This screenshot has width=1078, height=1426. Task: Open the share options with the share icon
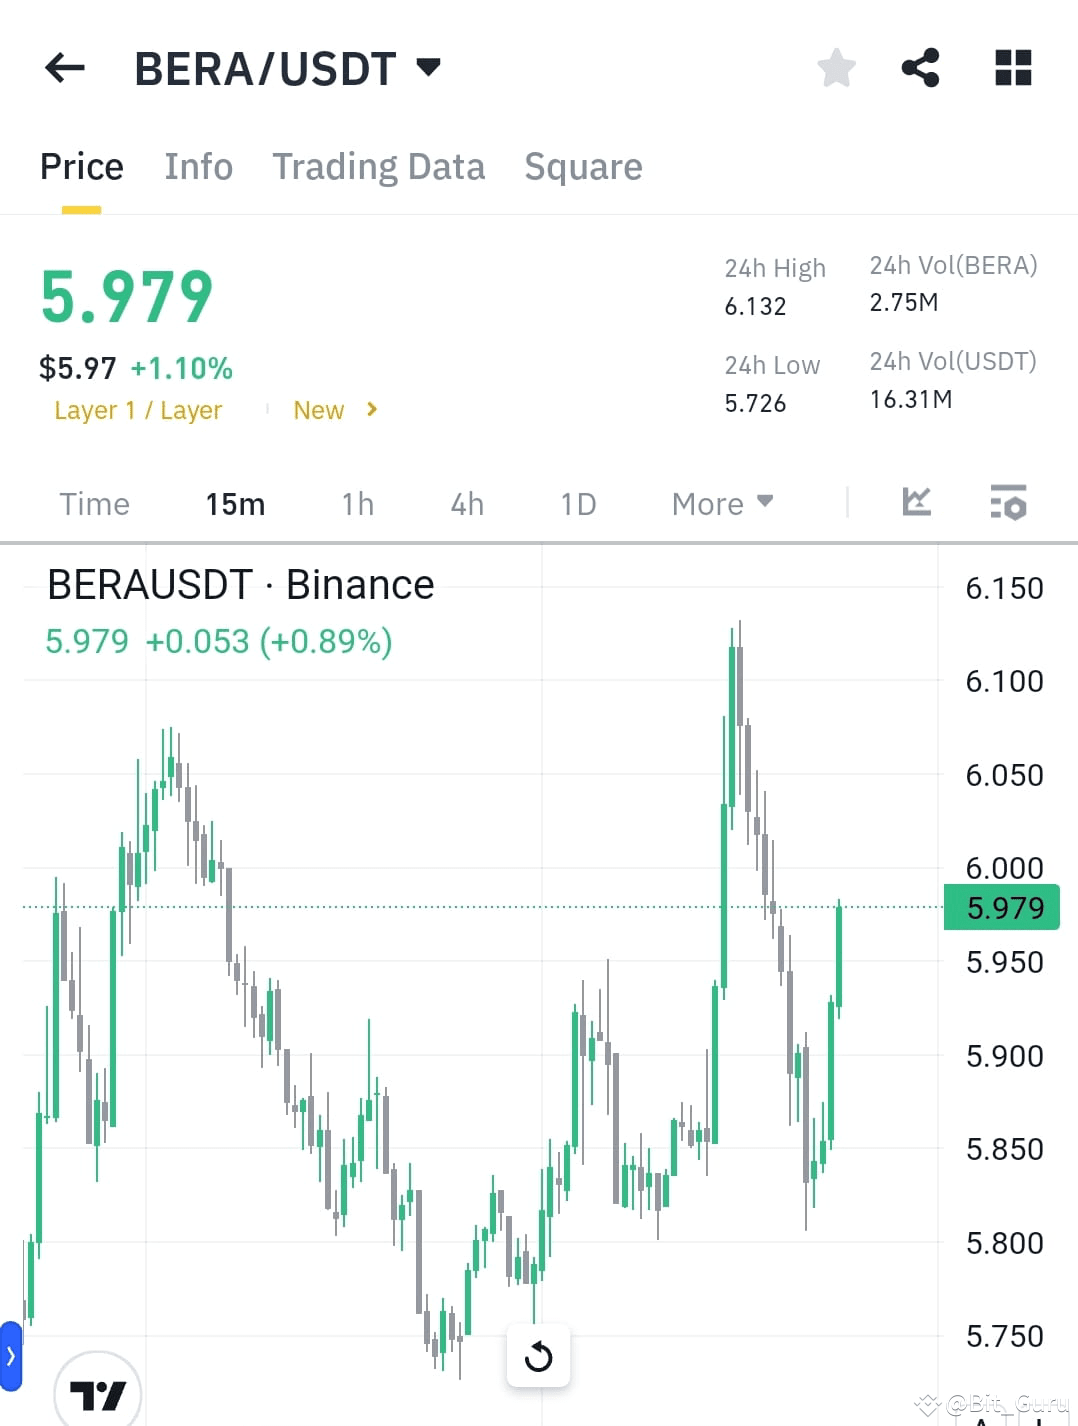(920, 67)
